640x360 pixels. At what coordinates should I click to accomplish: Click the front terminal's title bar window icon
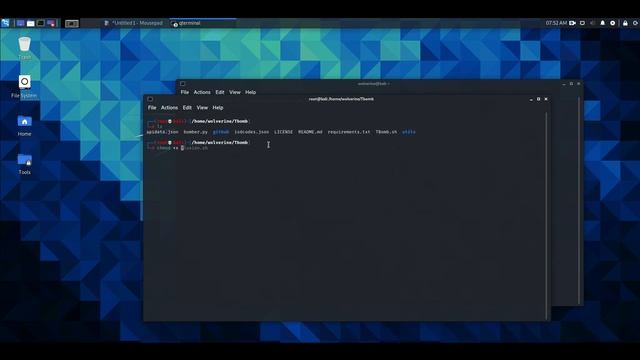pos(150,99)
